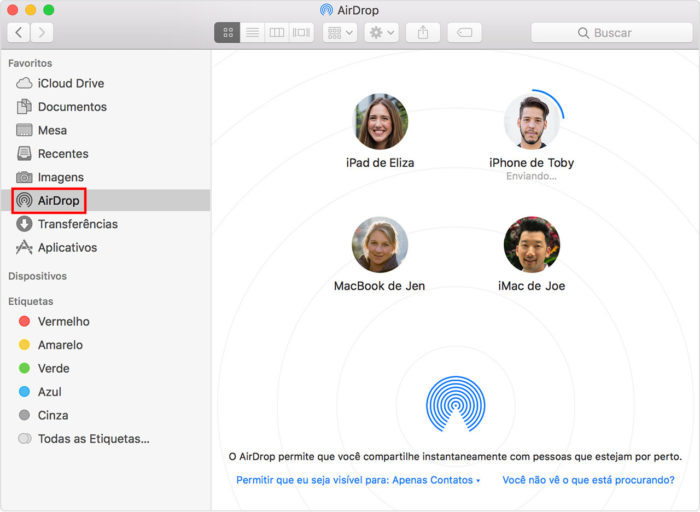This screenshot has width=700, height=512.
Task: Click the Enviando... status text
Action: coord(531,176)
